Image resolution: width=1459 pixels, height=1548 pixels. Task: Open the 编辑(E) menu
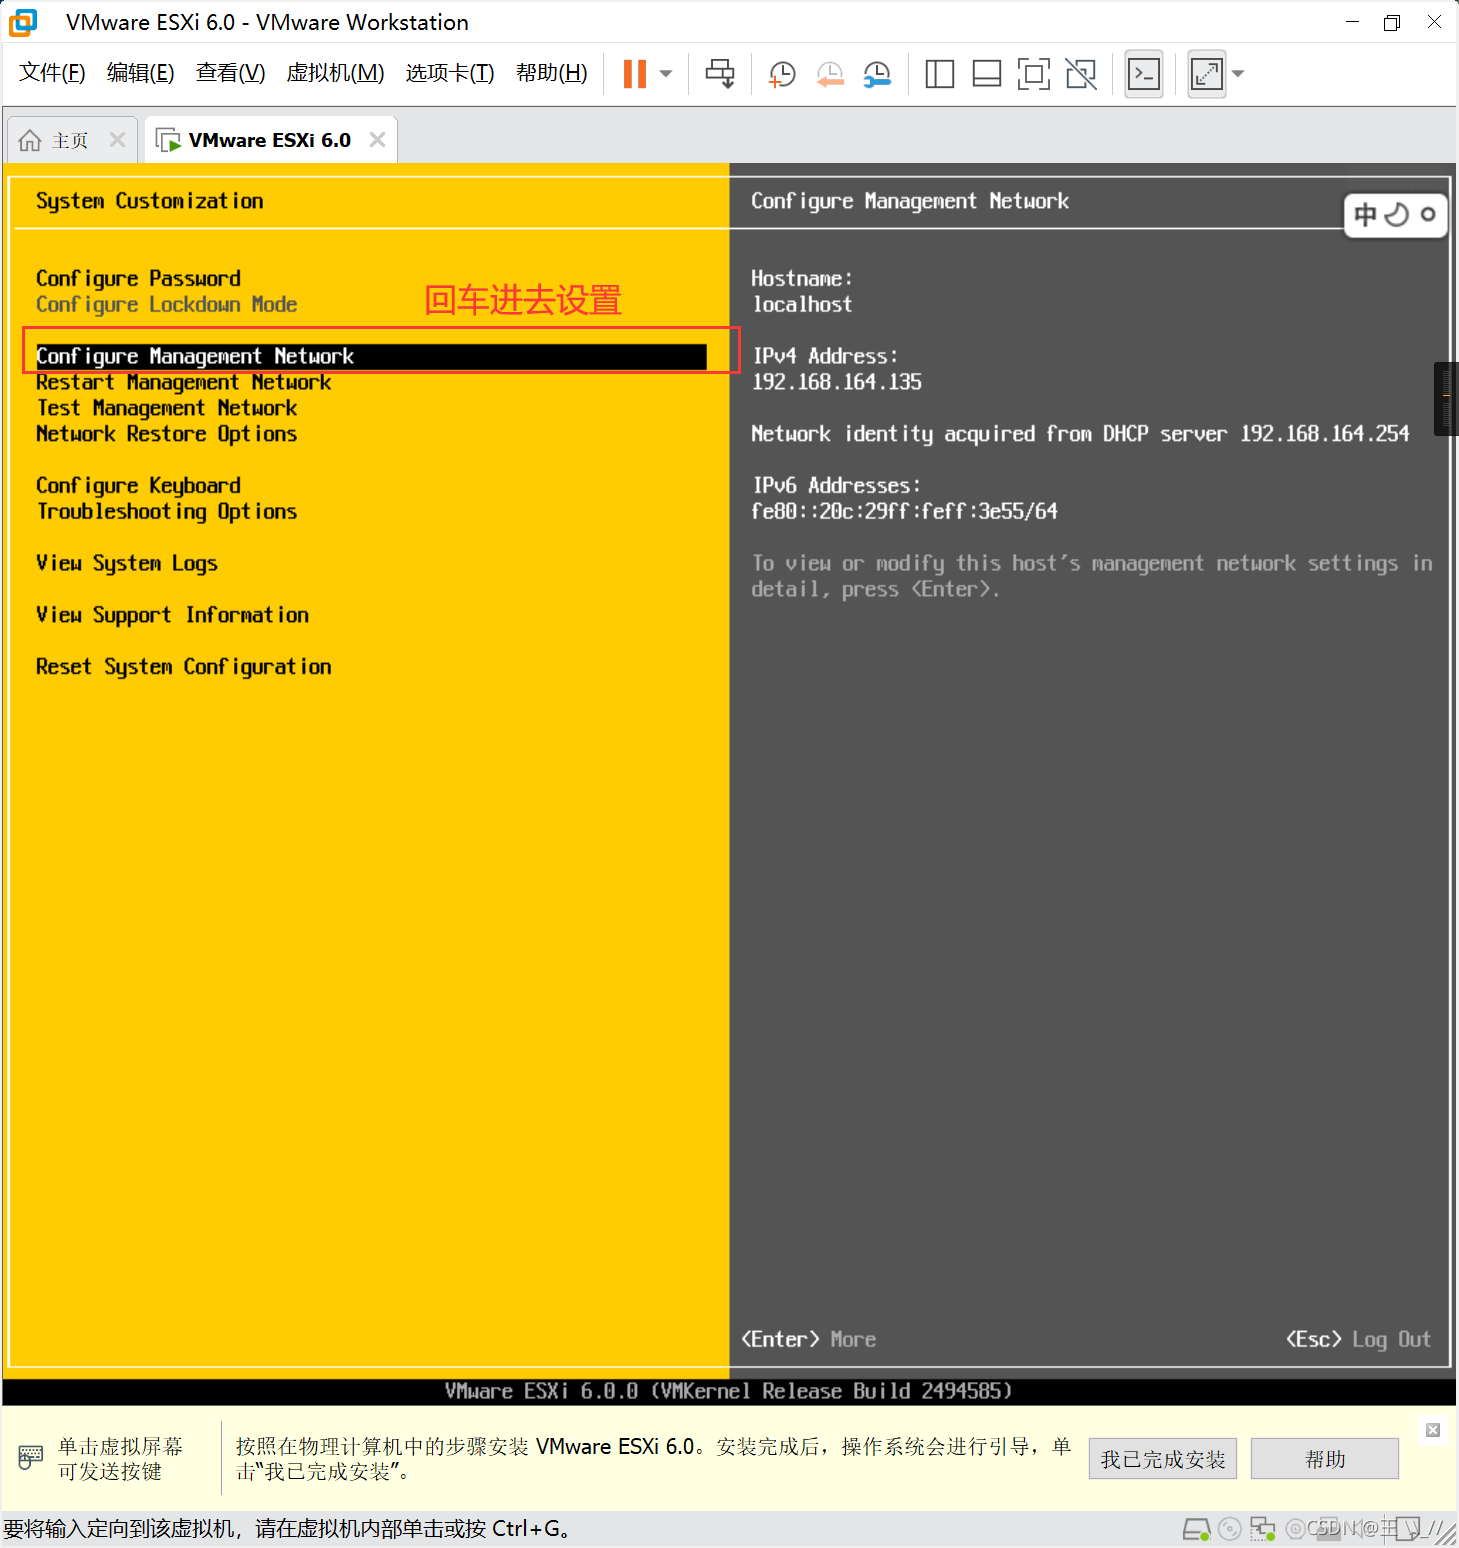(140, 72)
